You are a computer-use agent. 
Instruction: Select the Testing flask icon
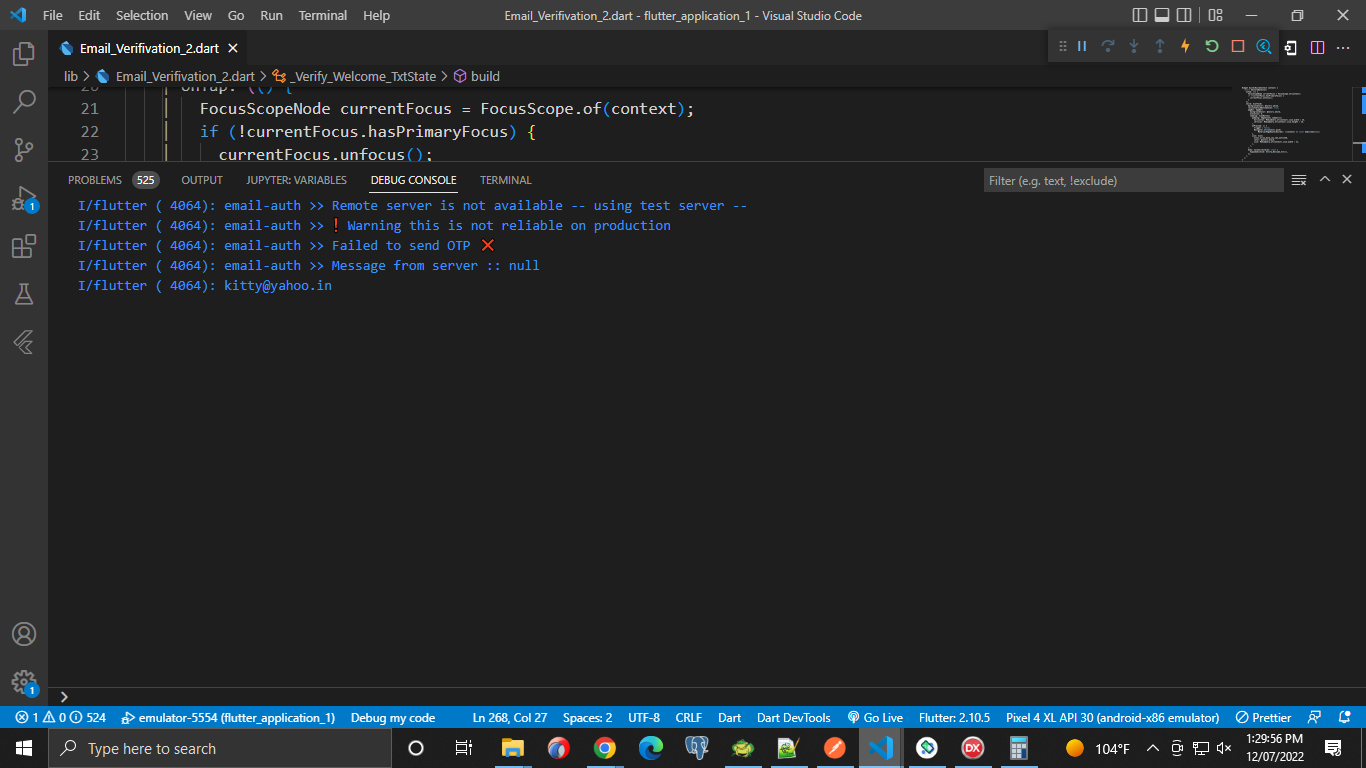24,293
